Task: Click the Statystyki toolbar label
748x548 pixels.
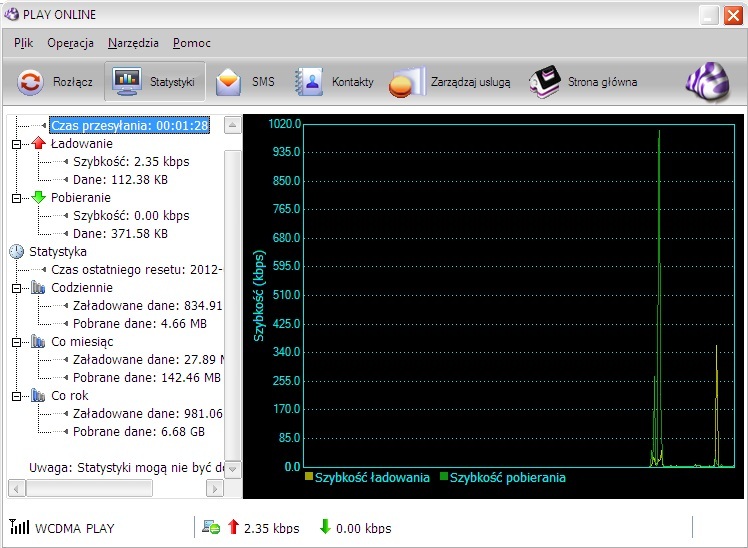Action: [x=172, y=82]
